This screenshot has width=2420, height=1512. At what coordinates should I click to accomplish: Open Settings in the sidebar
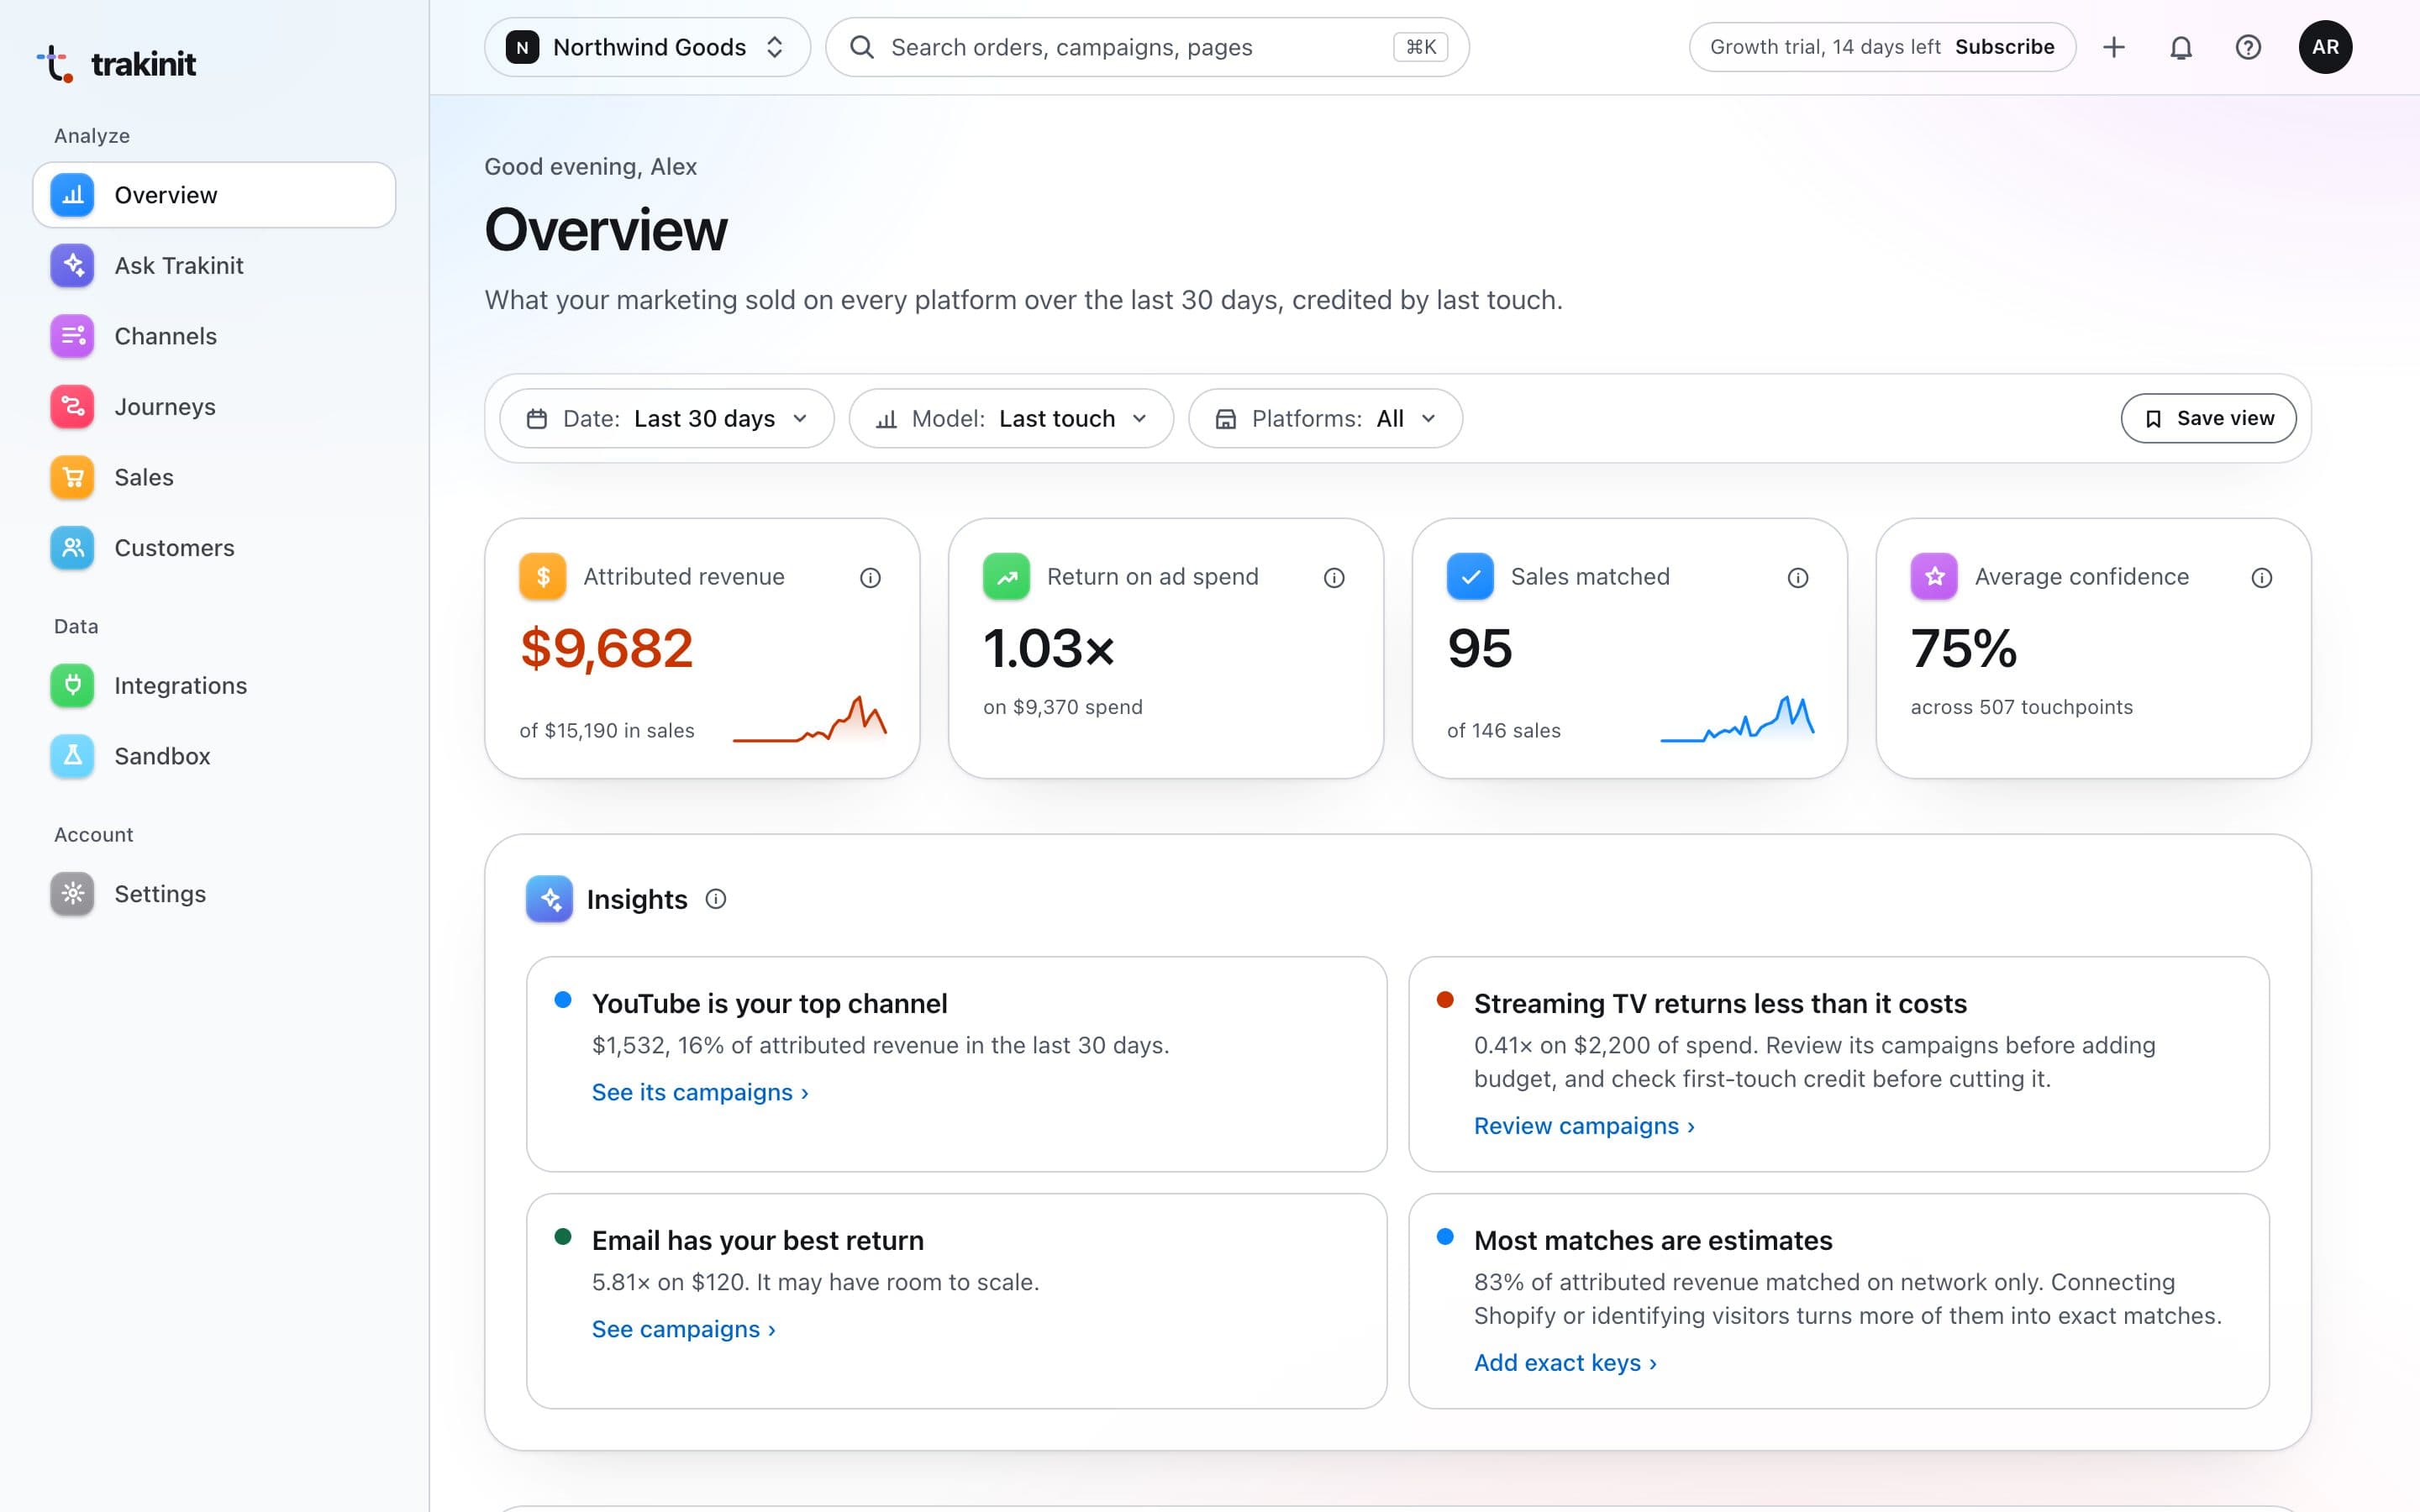pos(214,894)
